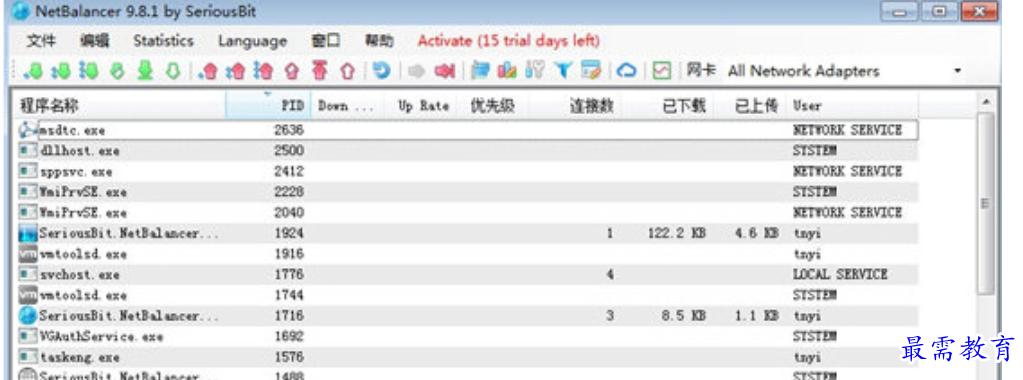
Task: Open the 编辑 menu
Action: pyautogui.click(x=95, y=40)
